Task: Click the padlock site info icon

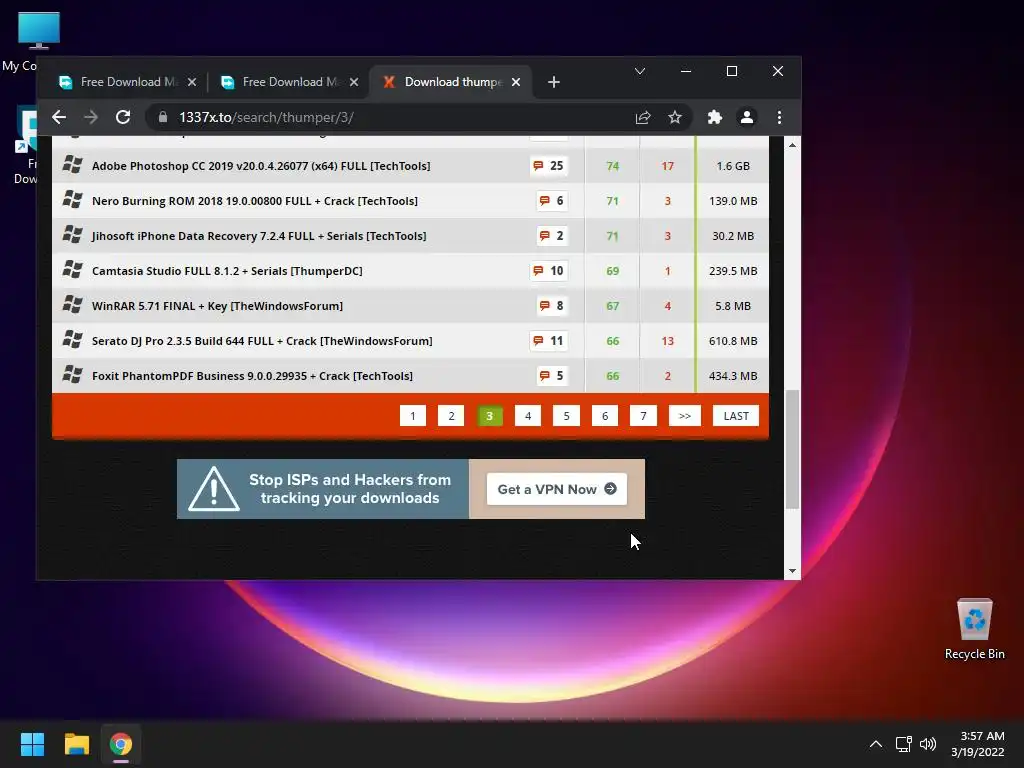Action: pyautogui.click(x=163, y=118)
